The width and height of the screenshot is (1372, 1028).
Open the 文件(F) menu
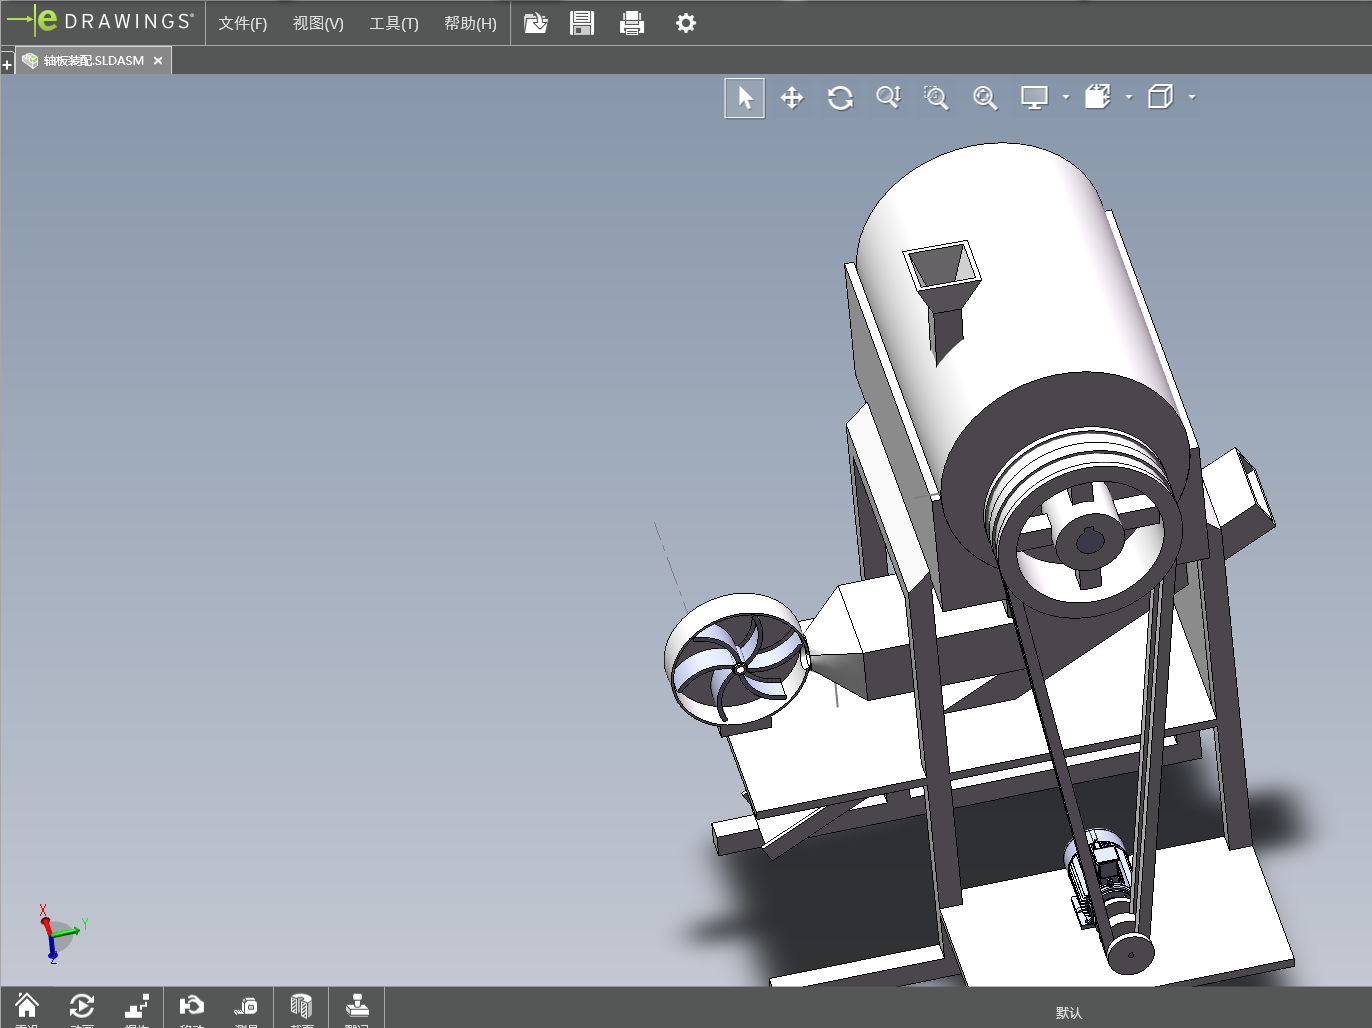click(x=242, y=23)
